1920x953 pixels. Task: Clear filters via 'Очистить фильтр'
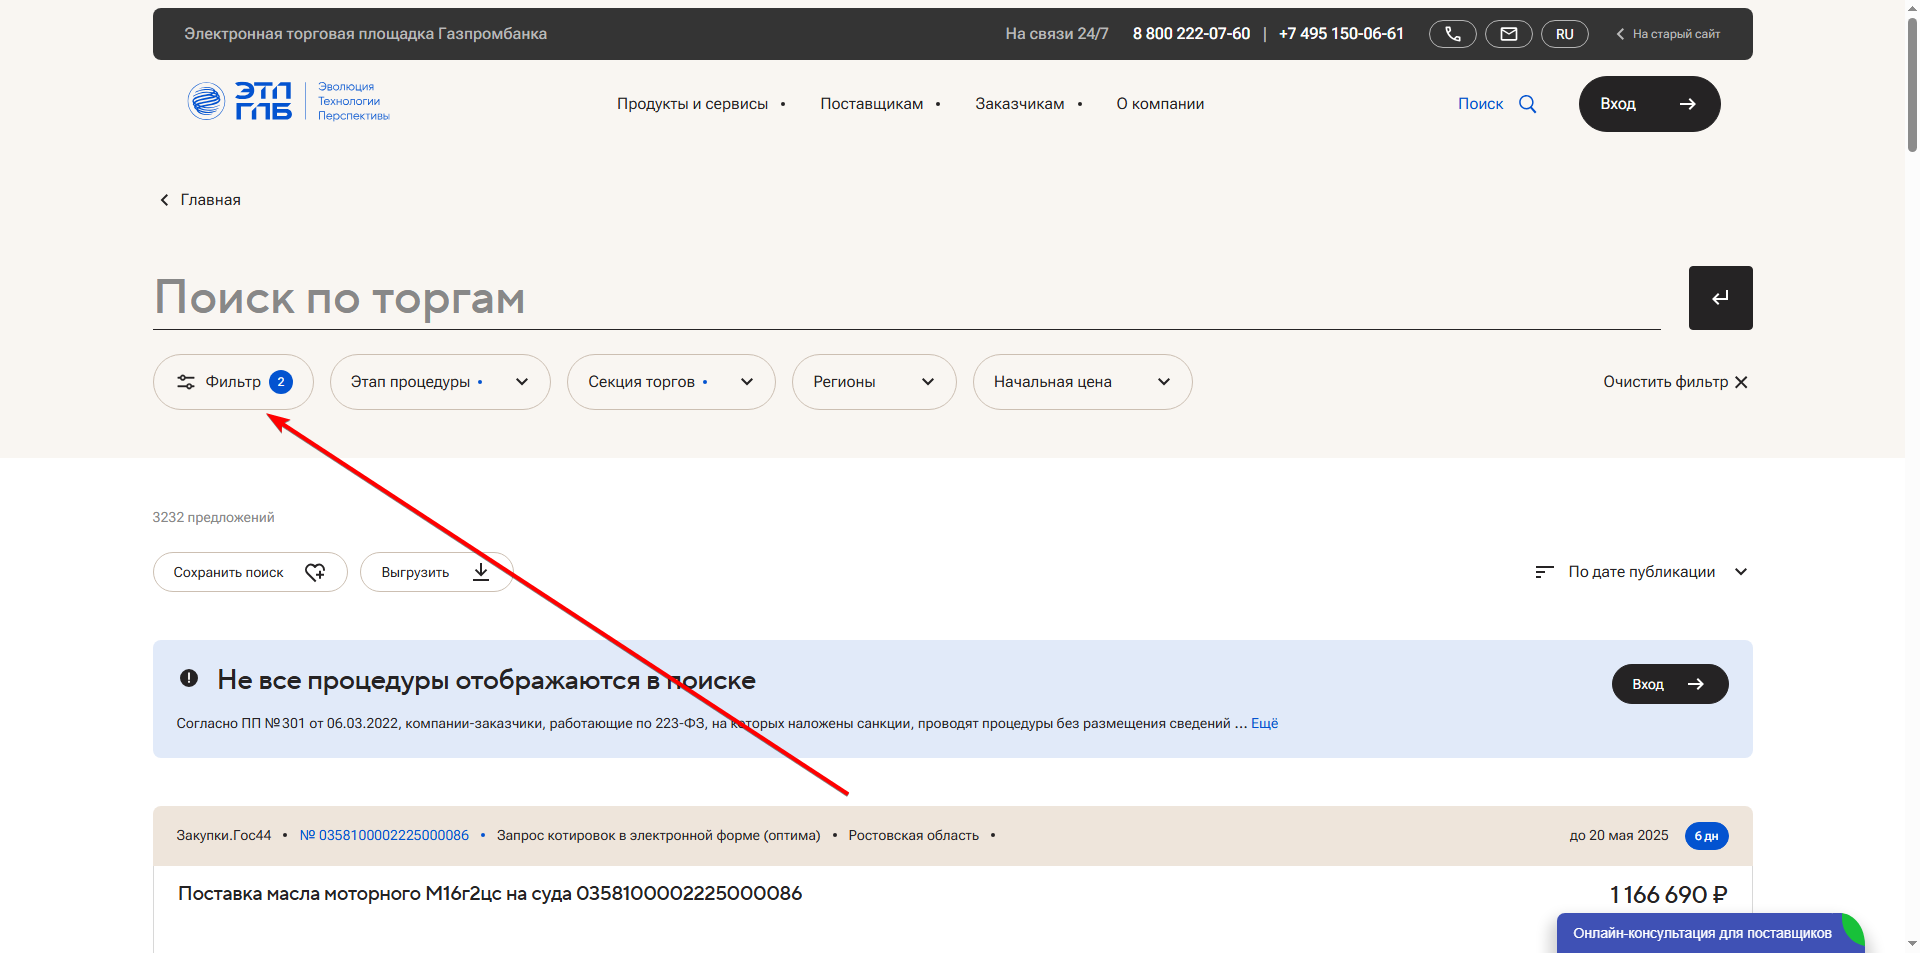click(x=1675, y=382)
